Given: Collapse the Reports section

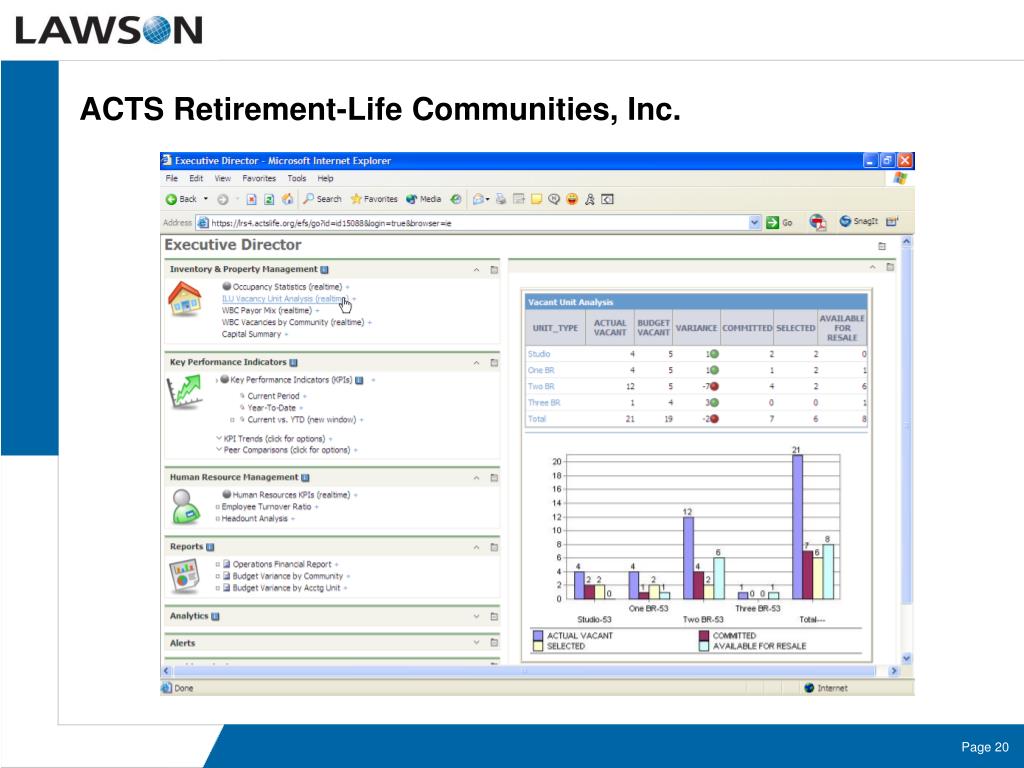Looking at the screenshot, I should [x=476, y=547].
